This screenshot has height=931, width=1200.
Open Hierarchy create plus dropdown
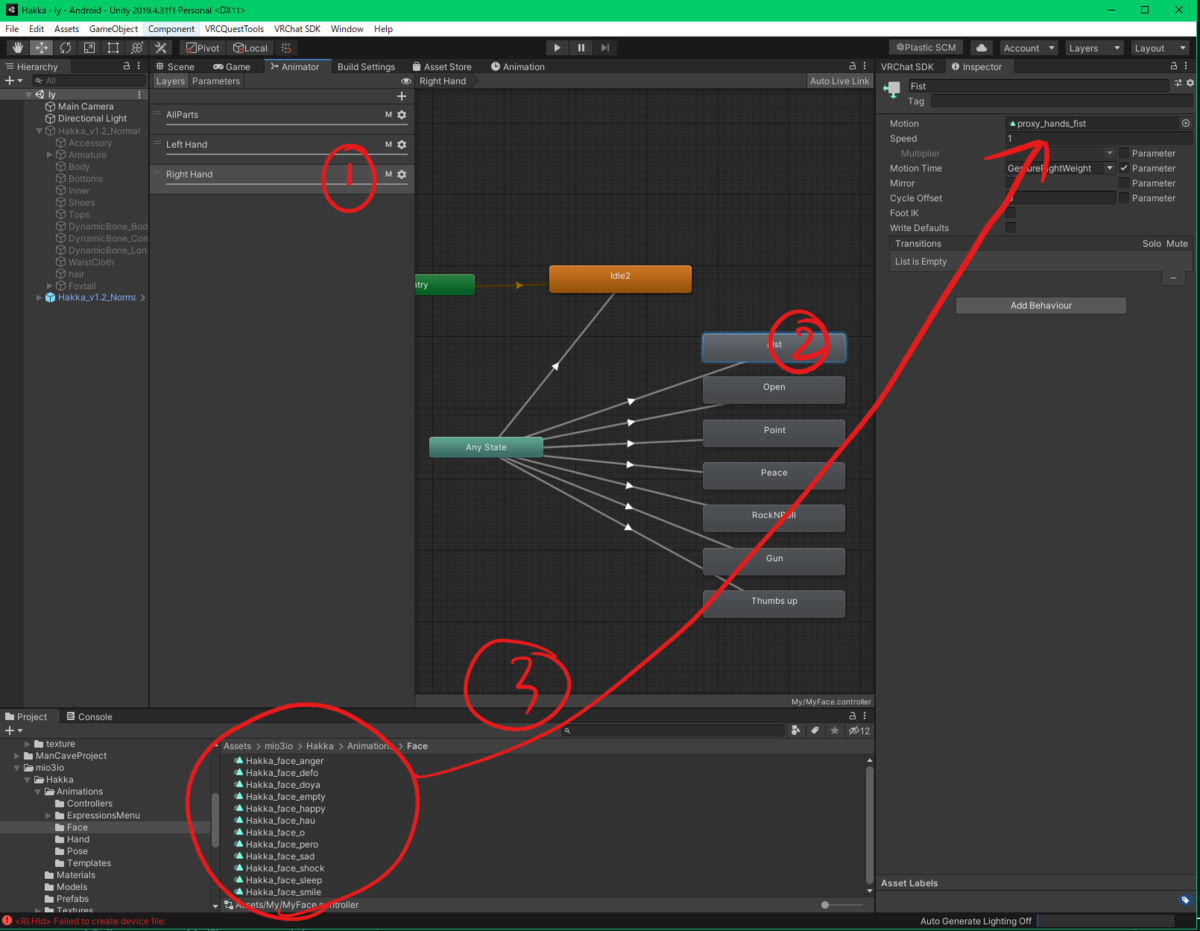(x=12, y=81)
